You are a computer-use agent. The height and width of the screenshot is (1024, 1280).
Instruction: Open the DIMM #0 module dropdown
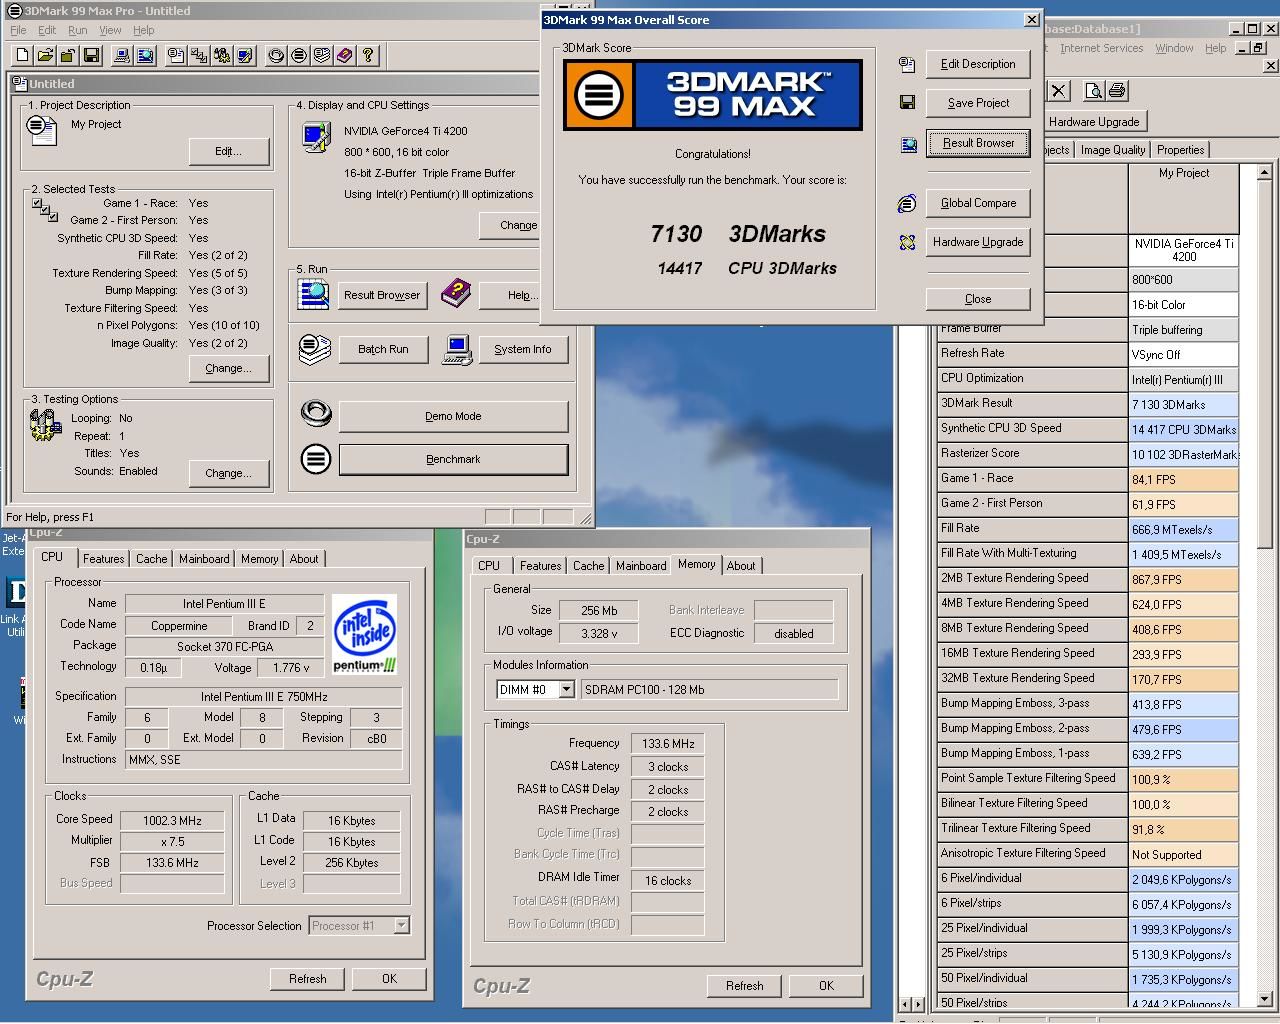click(566, 689)
